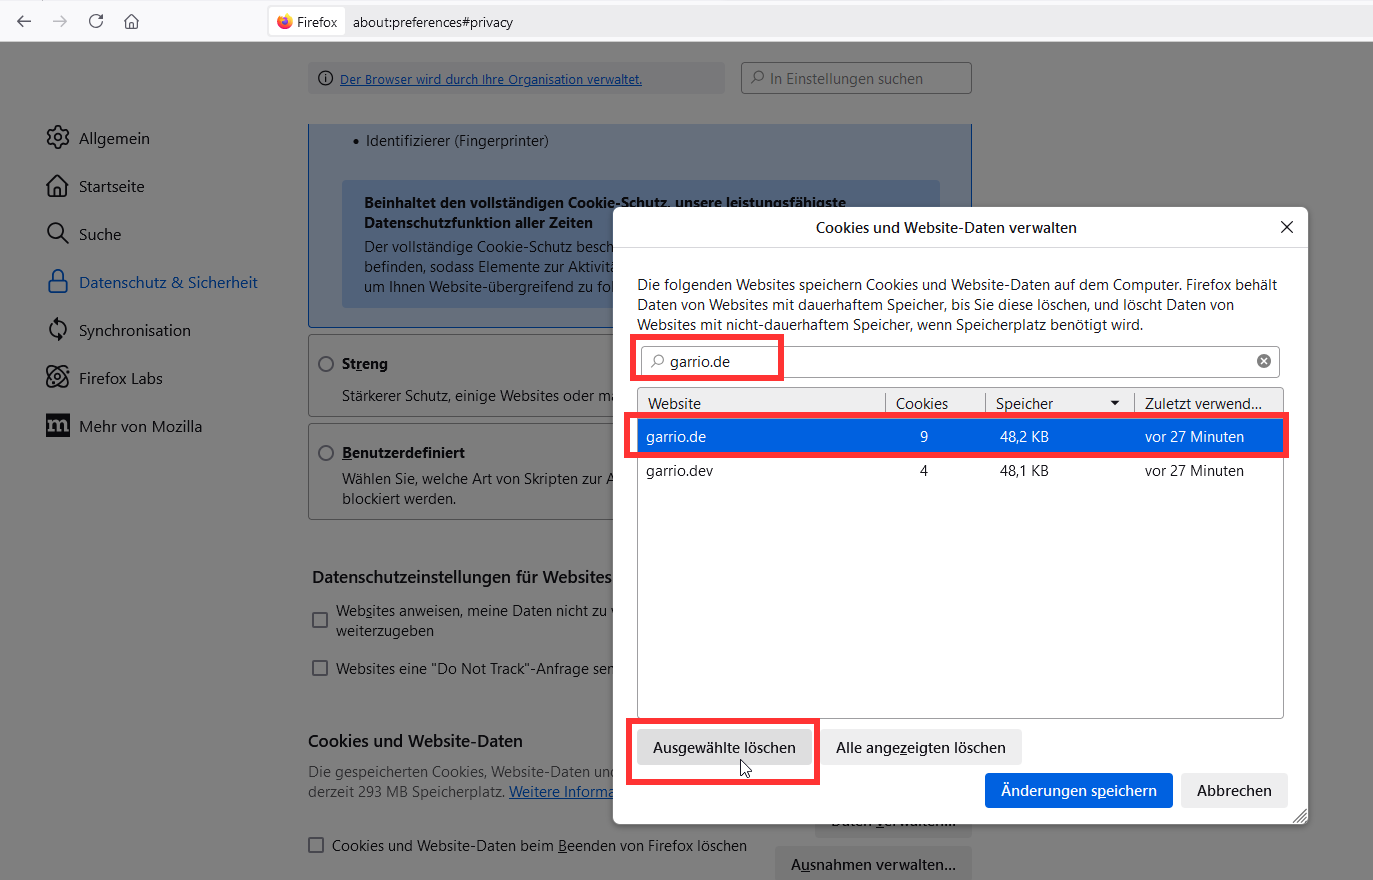Clear the garrio.de search with the x icon
Screen dimensions: 1373x880
(x=1264, y=361)
